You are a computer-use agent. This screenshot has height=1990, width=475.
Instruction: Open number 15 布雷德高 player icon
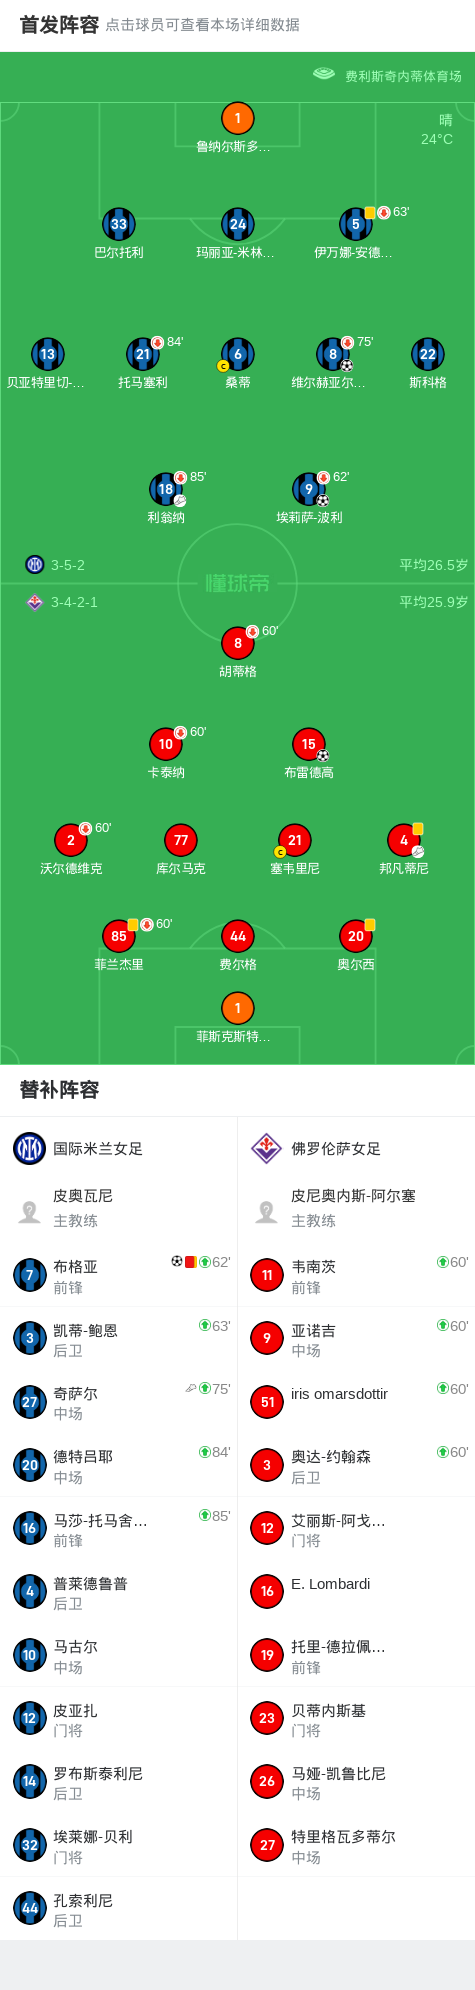[x=309, y=744]
